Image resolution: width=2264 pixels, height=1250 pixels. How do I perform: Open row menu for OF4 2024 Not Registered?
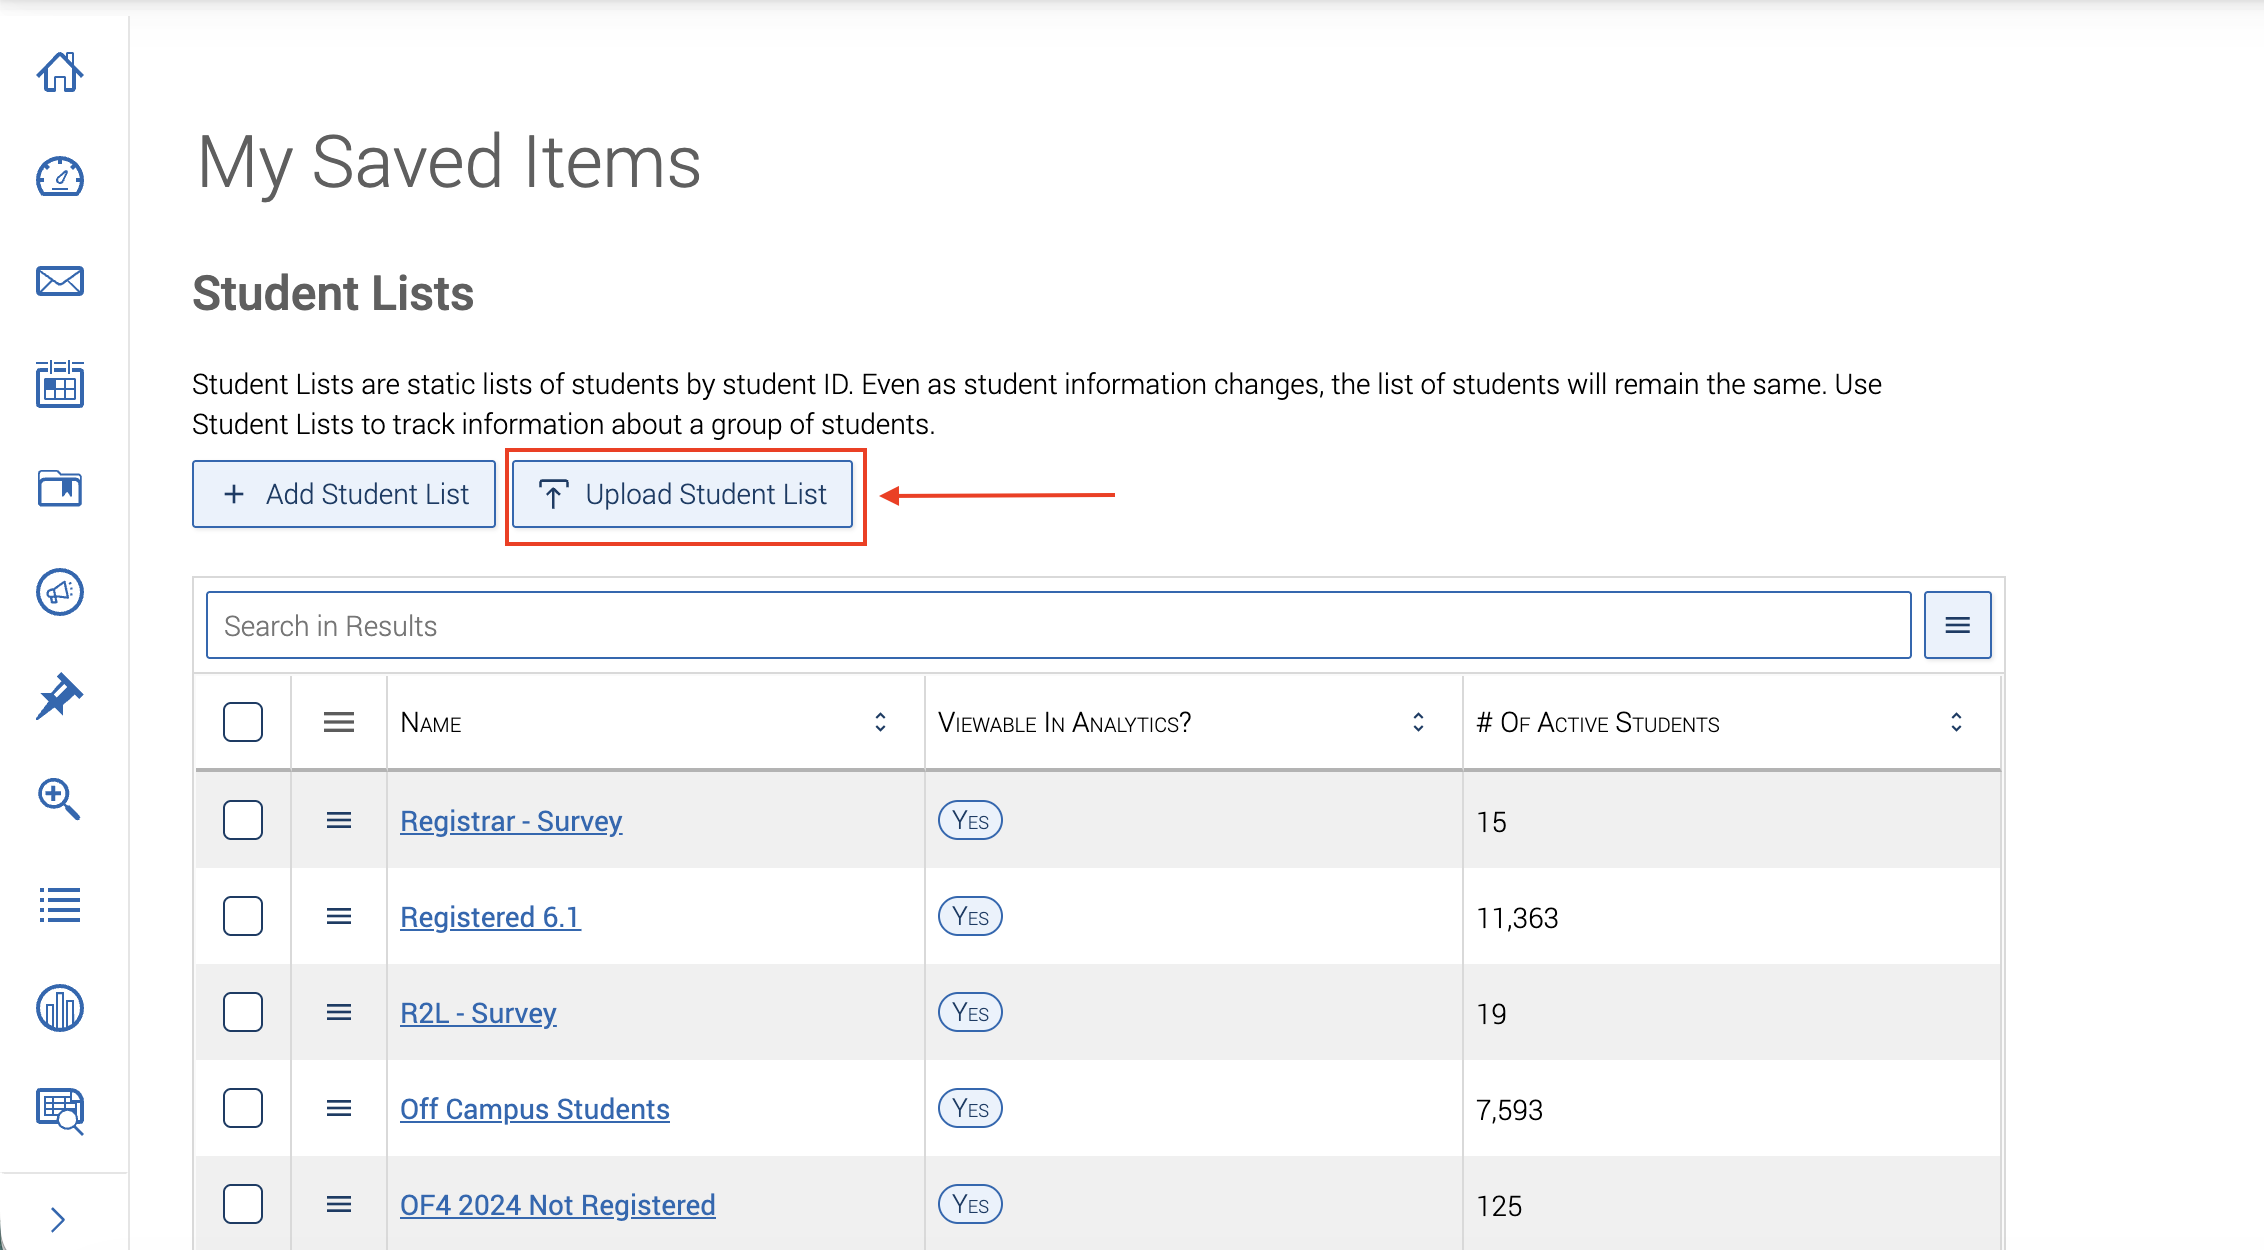(339, 1204)
